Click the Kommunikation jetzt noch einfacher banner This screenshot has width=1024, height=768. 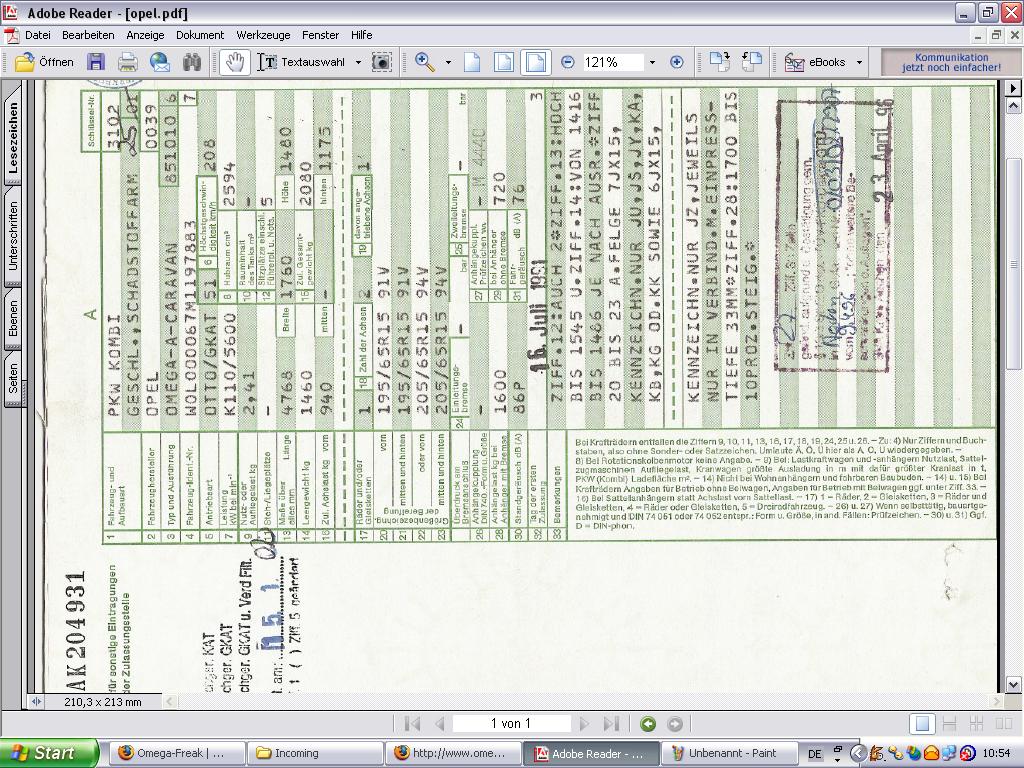pyautogui.click(x=951, y=62)
